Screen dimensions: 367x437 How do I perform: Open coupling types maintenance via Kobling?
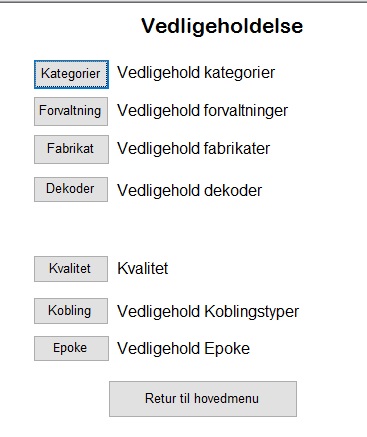[71, 311]
